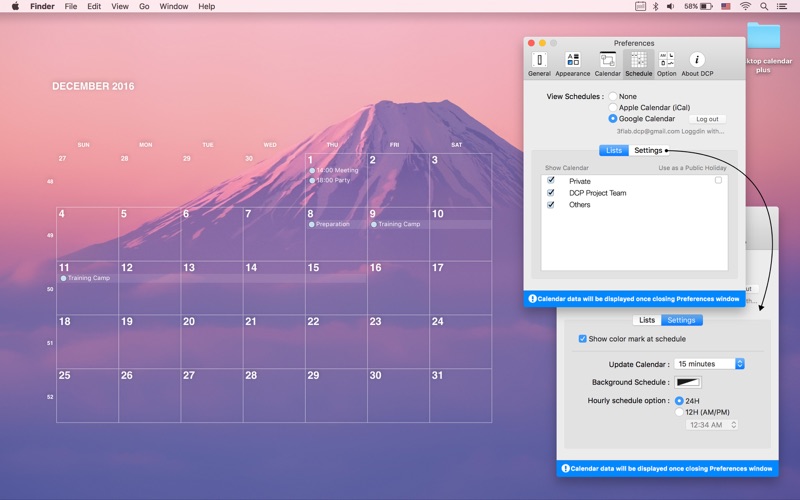Click the Spotlight search icon in menu bar

(x=764, y=6)
